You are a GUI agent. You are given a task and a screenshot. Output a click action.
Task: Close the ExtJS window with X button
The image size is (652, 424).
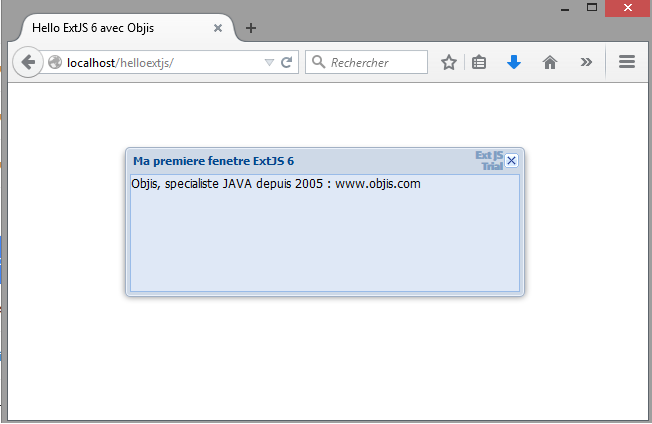pos(511,160)
